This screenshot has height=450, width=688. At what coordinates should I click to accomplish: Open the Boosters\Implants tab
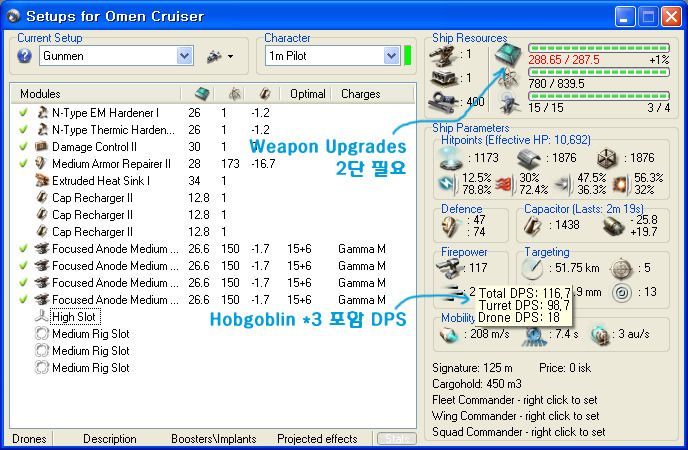coord(214,439)
